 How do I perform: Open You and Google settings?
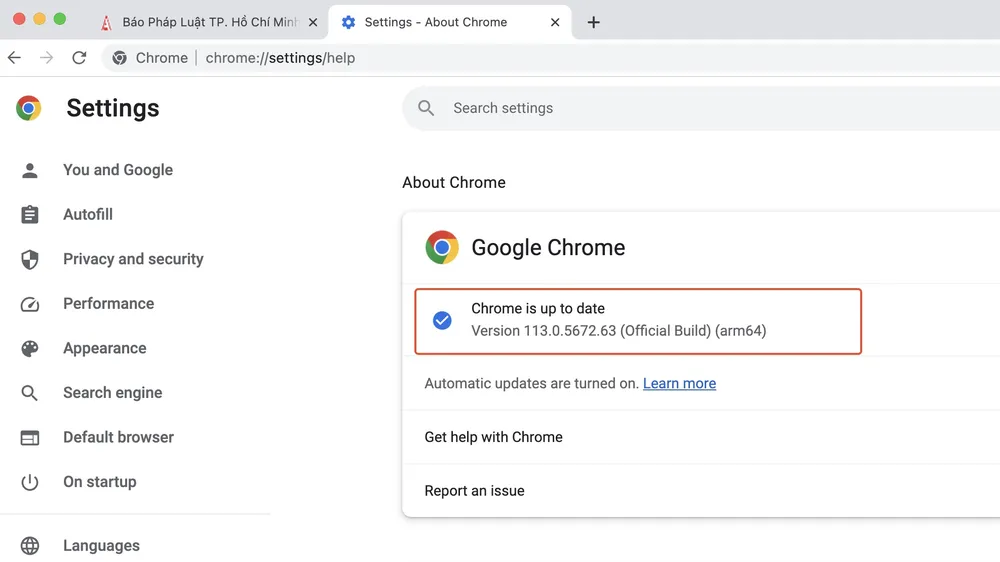pyautogui.click(x=117, y=170)
